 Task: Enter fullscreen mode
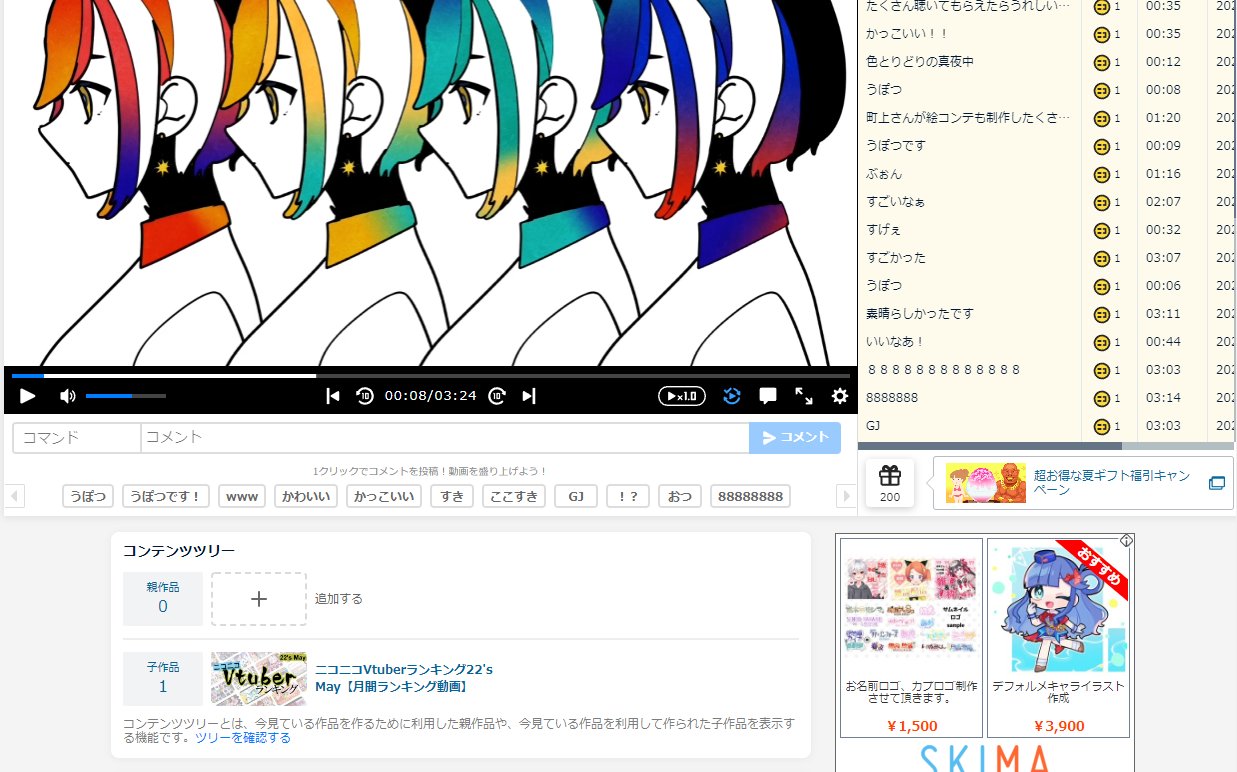(804, 396)
